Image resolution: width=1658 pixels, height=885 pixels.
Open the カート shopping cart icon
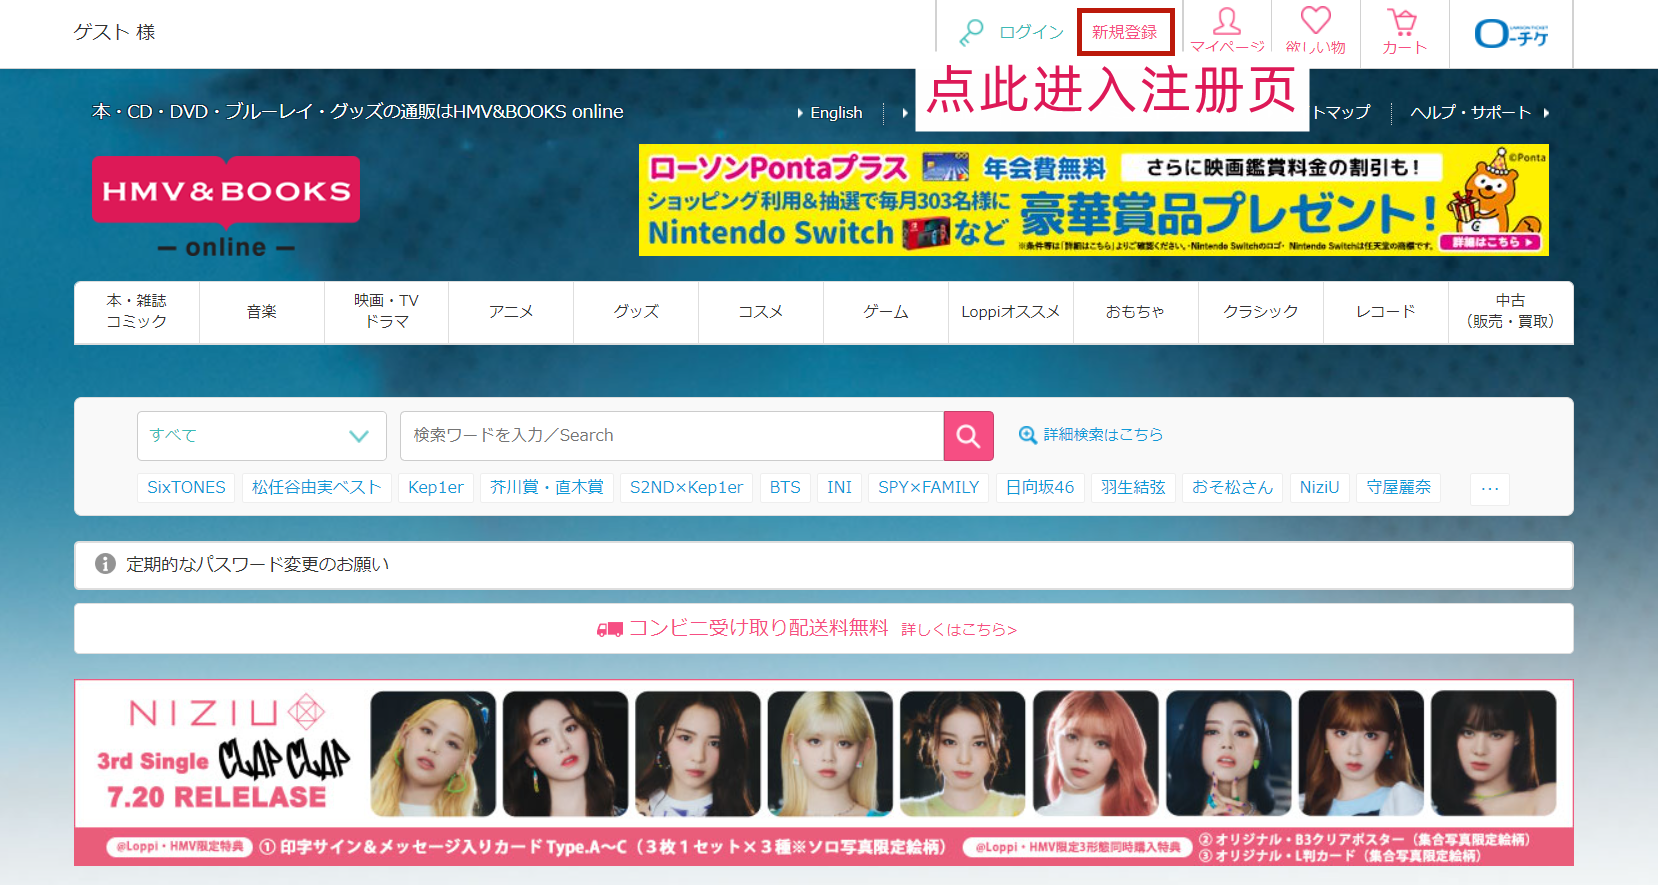tap(1403, 22)
